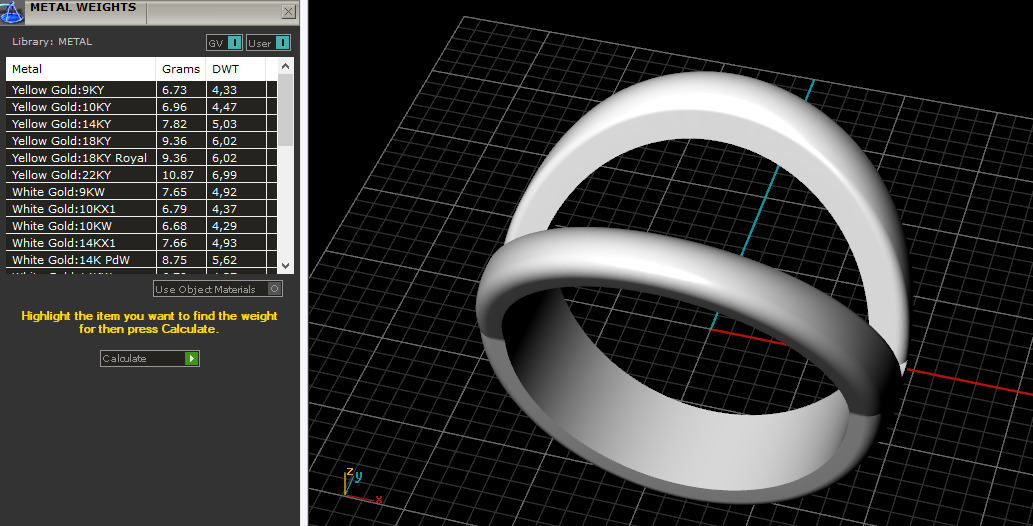Click the metal list scrollbar thumb
The height and width of the screenshot is (526, 1033).
click(x=285, y=110)
